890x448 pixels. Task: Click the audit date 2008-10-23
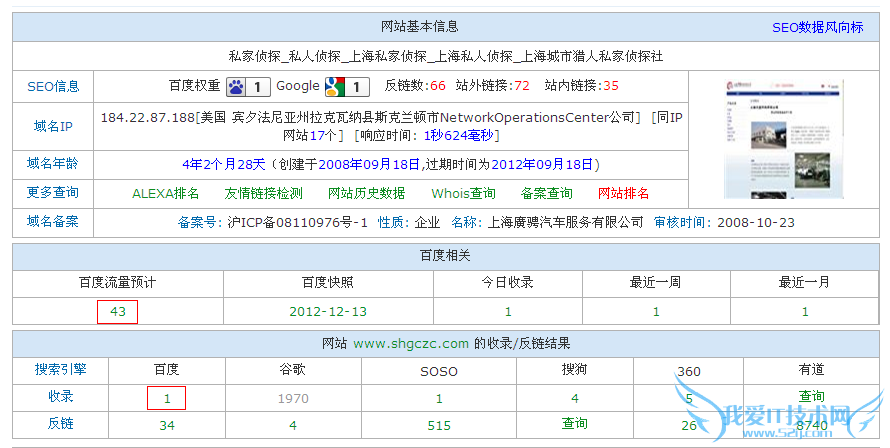pyautogui.click(x=756, y=223)
